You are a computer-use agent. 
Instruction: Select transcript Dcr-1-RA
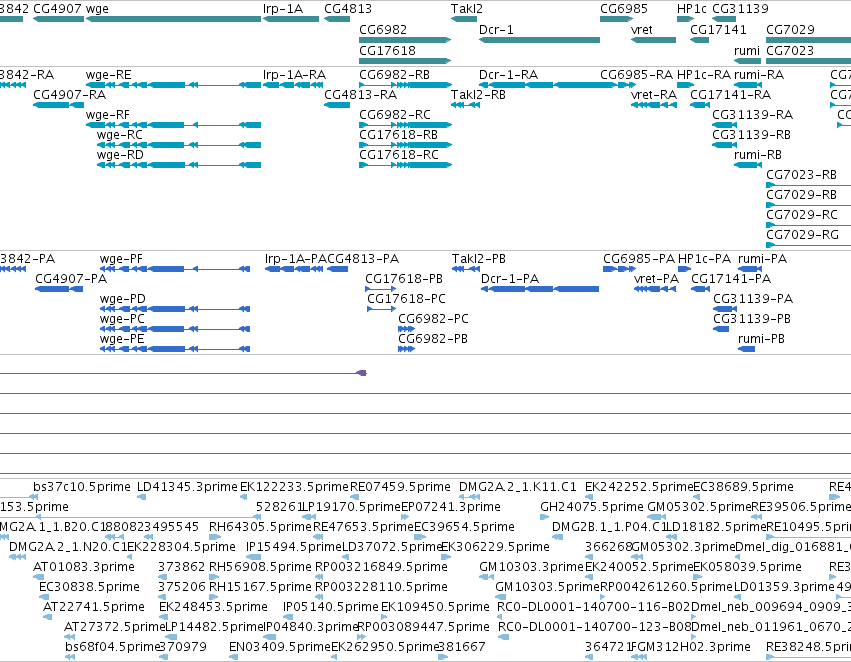pos(547,85)
